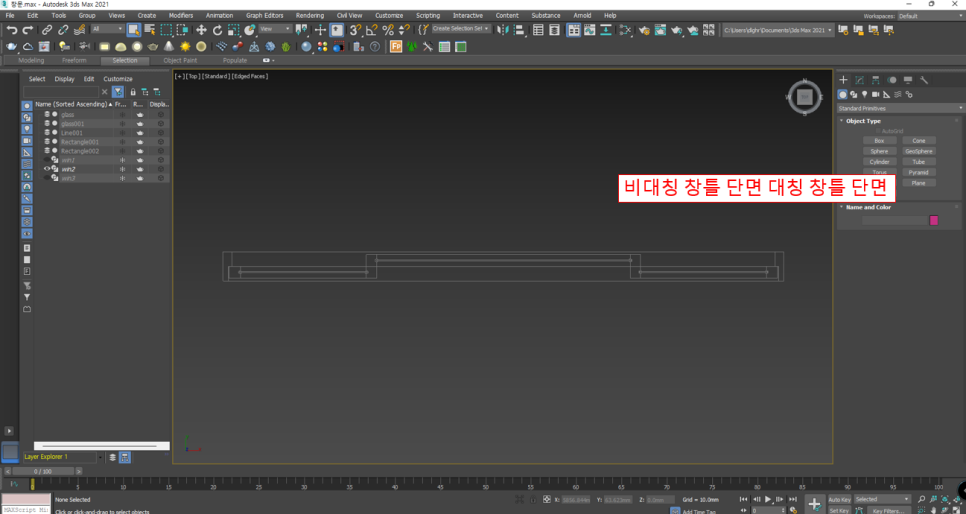Toggle Angle Snap in the toolbar

click(371, 30)
